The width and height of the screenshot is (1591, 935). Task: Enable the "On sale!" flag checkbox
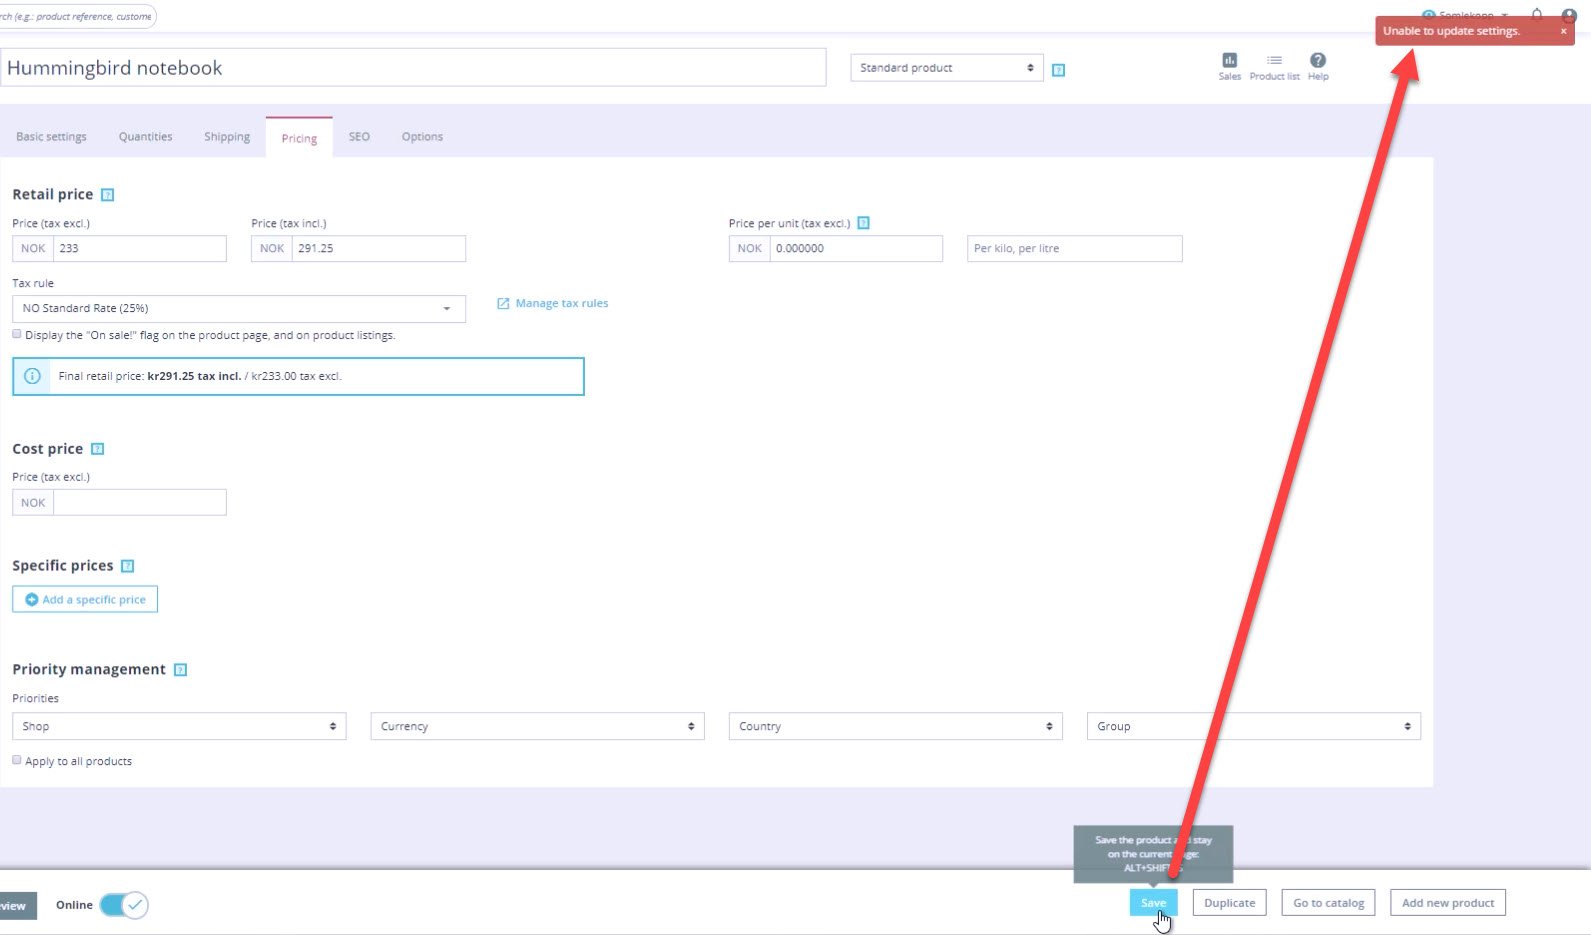(x=17, y=334)
